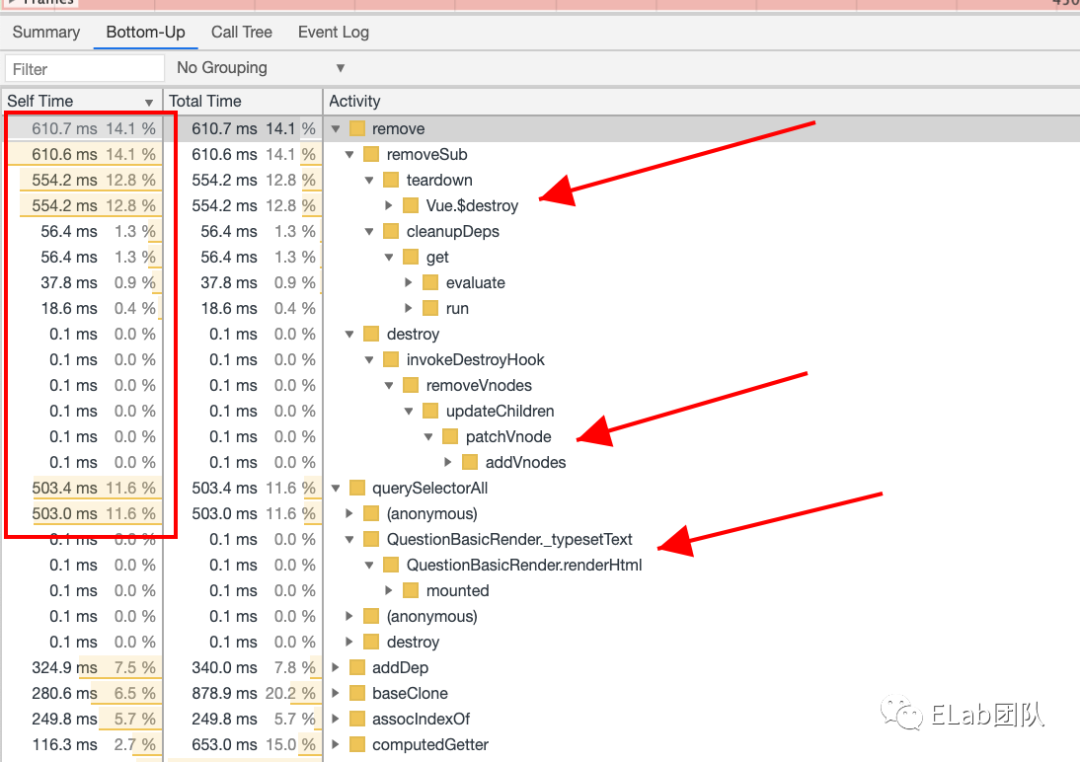
Task: Click the run category icon
Action: pyautogui.click(x=430, y=308)
